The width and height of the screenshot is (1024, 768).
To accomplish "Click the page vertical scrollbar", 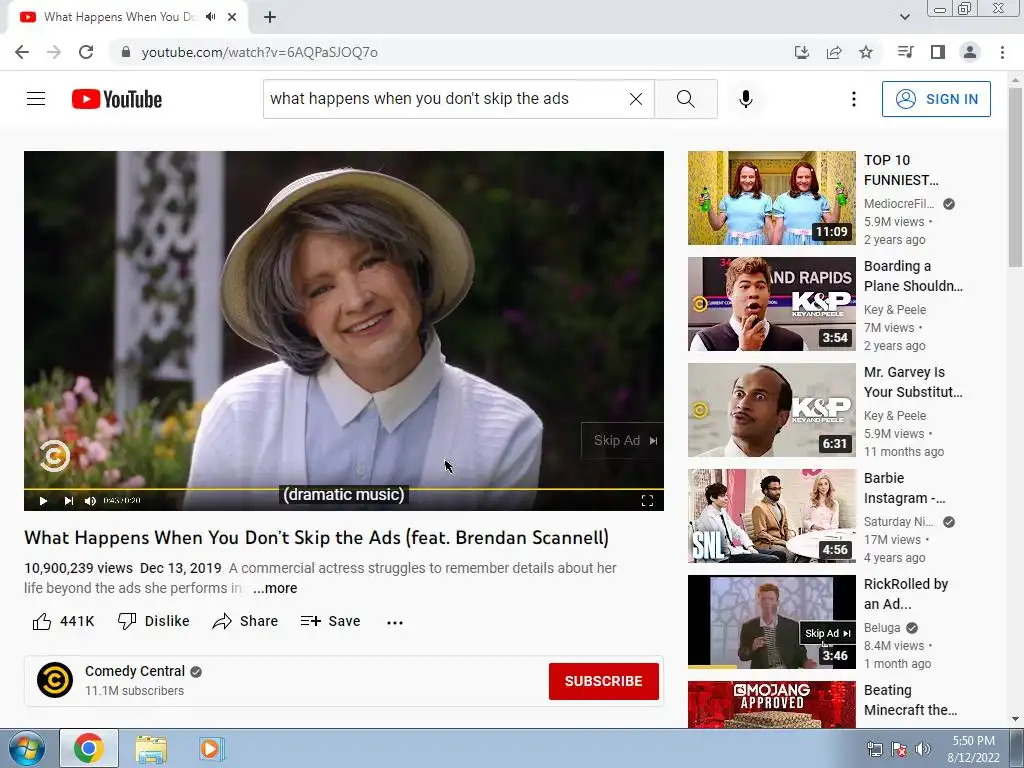I will [x=1015, y=176].
